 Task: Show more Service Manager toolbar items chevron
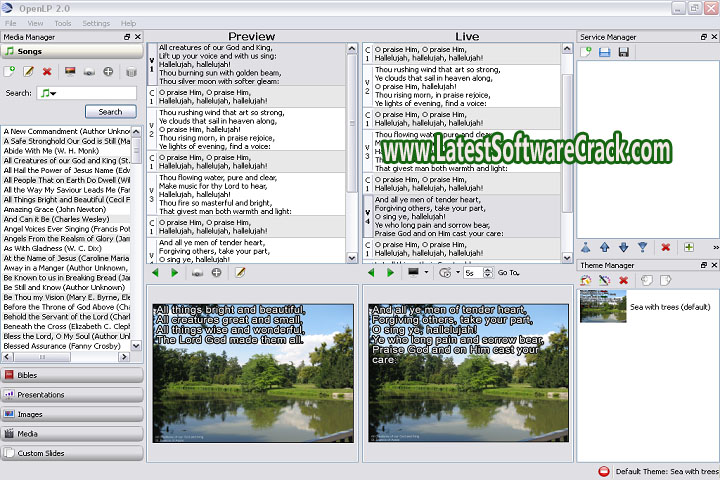[715, 247]
